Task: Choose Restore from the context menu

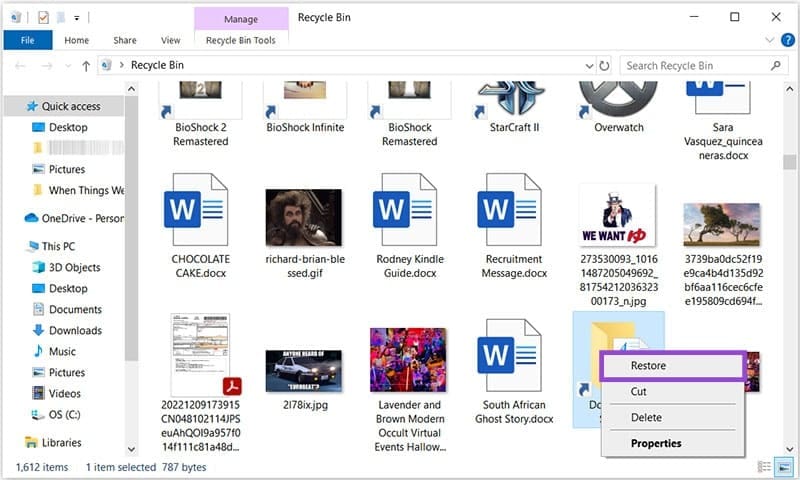Action: [x=648, y=366]
